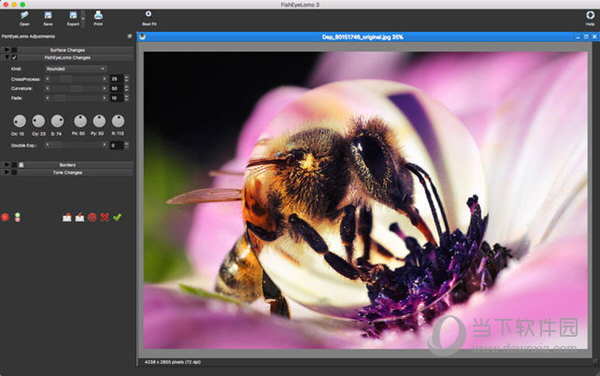Viewport: 600px width, 376px height.
Task: Open the Kind dropdown showing Rounded
Action: click(75, 69)
